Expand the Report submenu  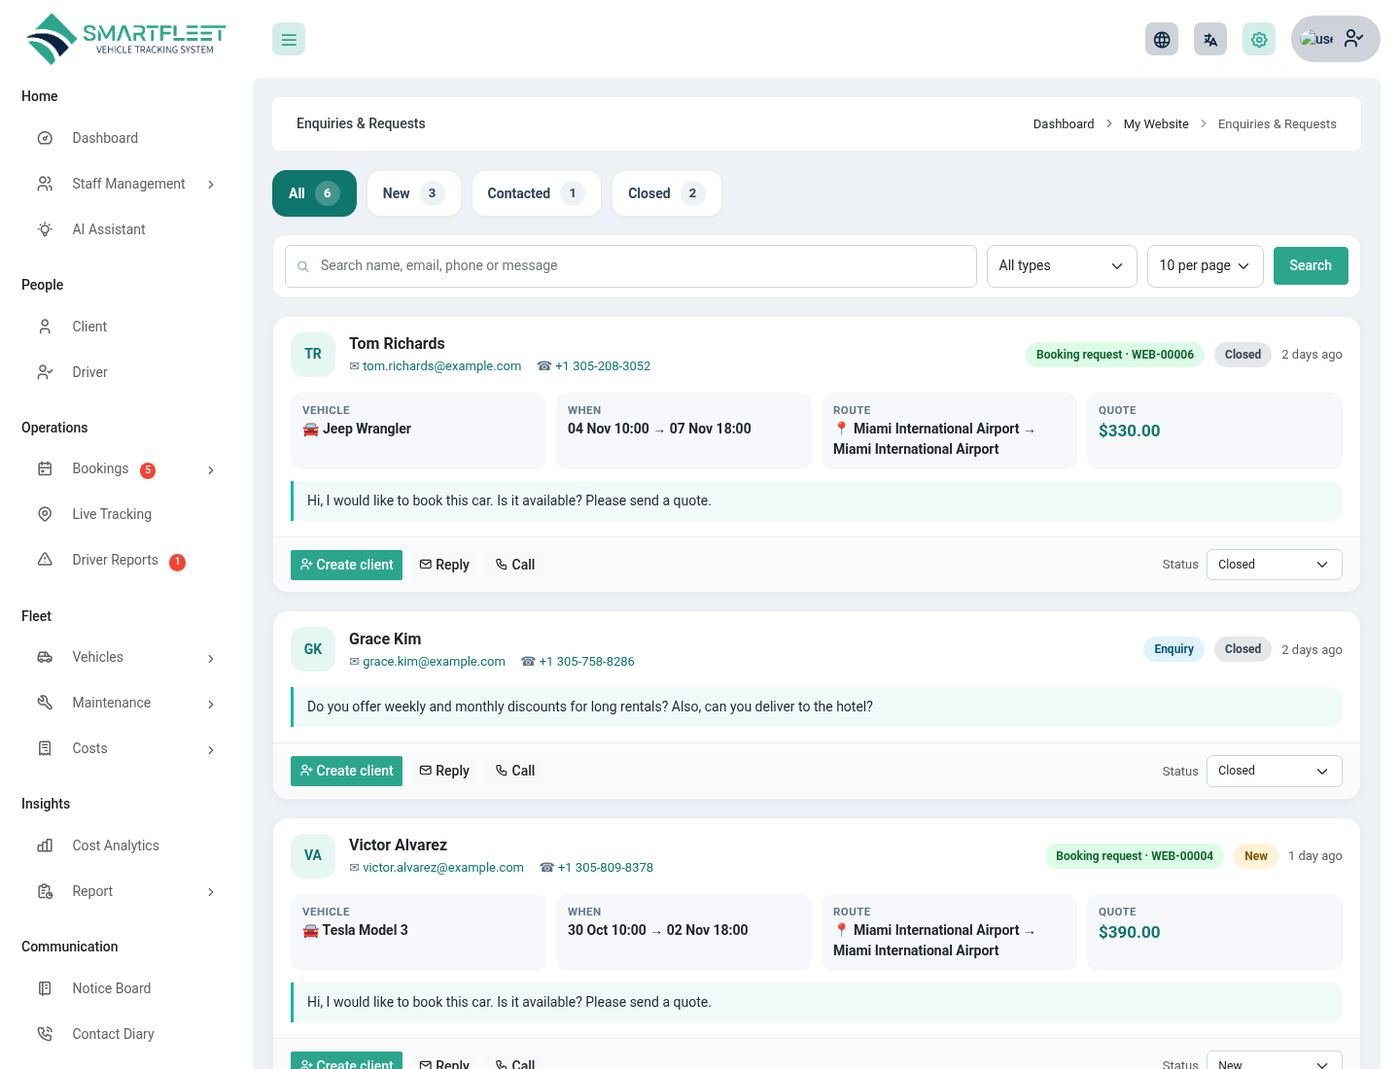210,892
